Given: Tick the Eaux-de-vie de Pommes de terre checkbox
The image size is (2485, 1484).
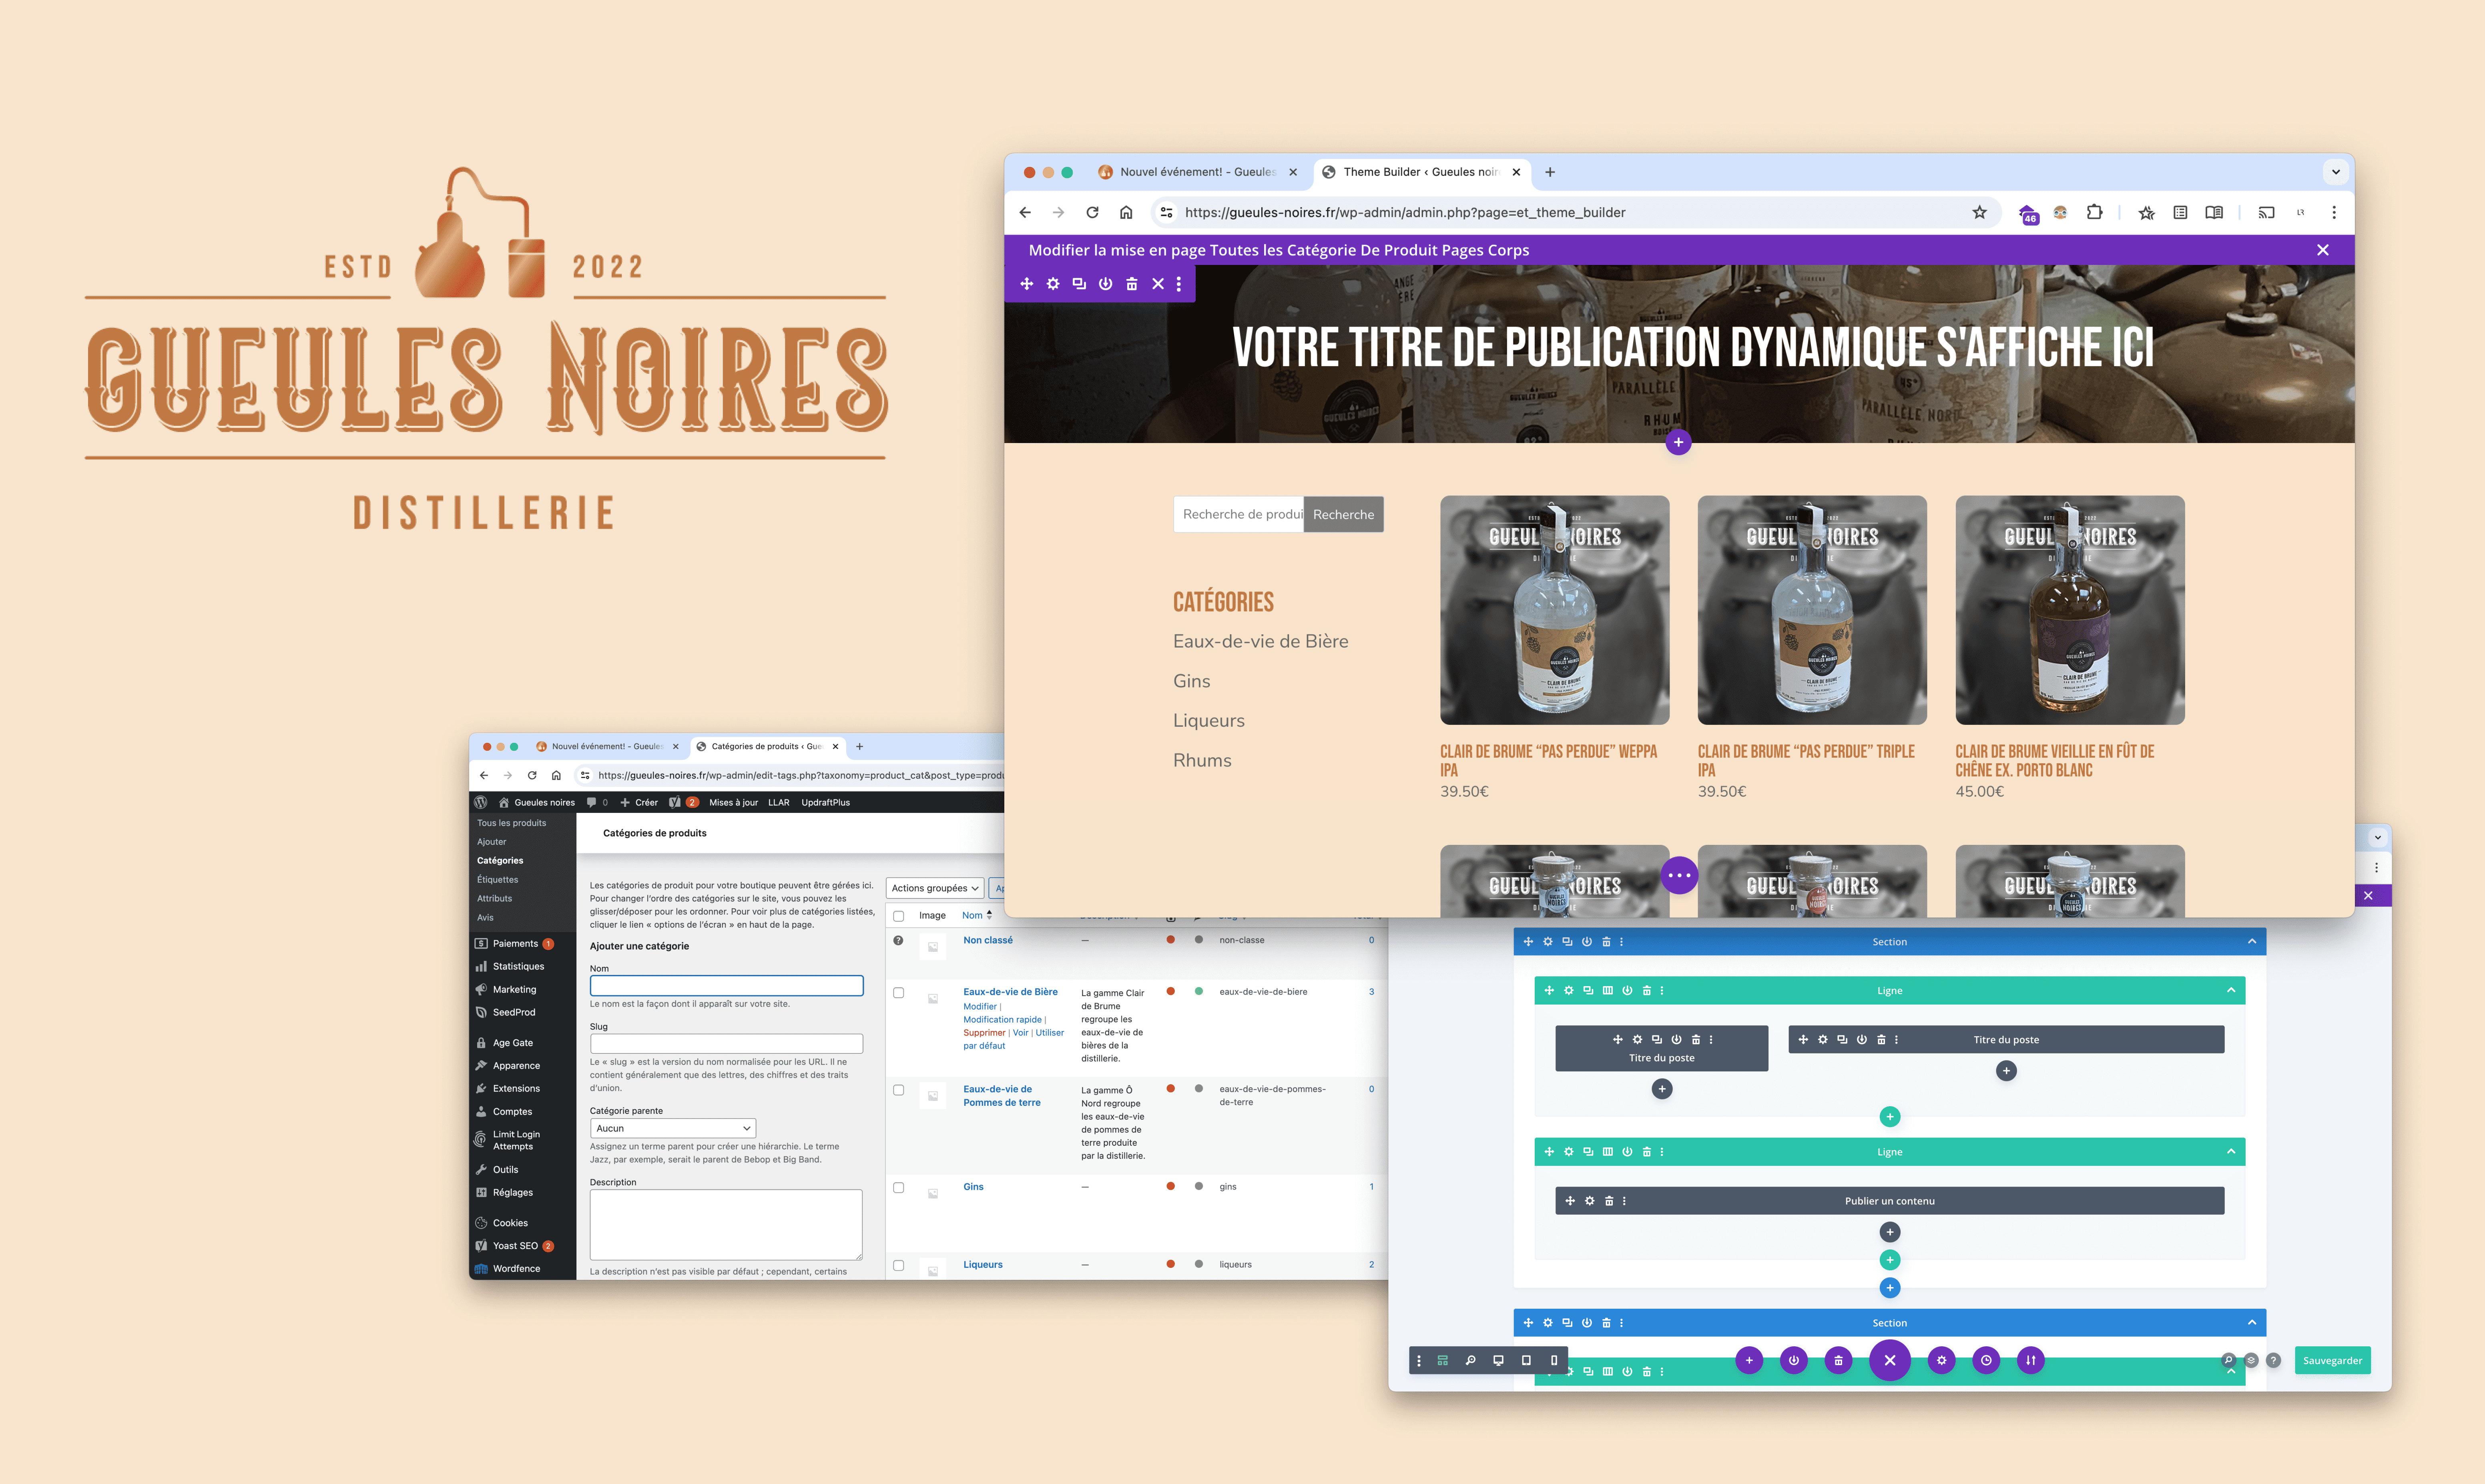Looking at the screenshot, I should [x=898, y=1090].
